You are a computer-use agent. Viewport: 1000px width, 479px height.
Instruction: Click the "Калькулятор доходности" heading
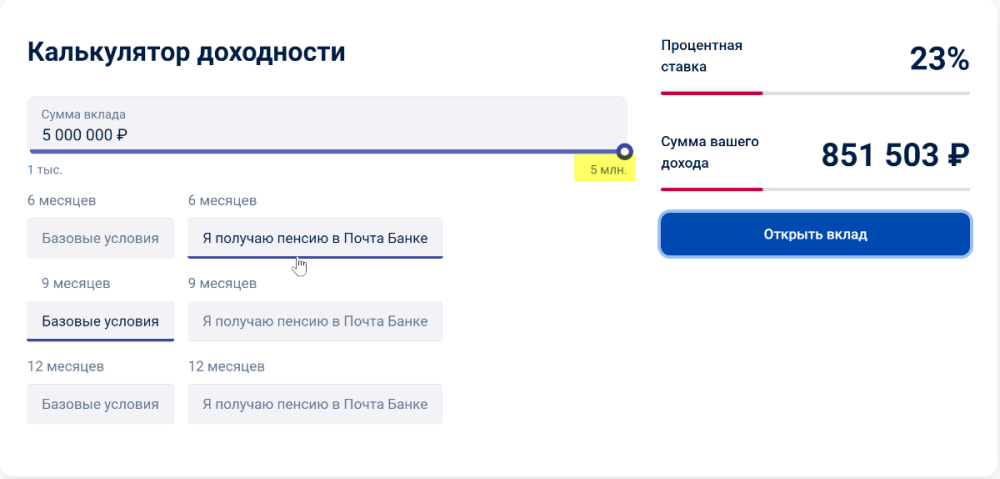[186, 53]
